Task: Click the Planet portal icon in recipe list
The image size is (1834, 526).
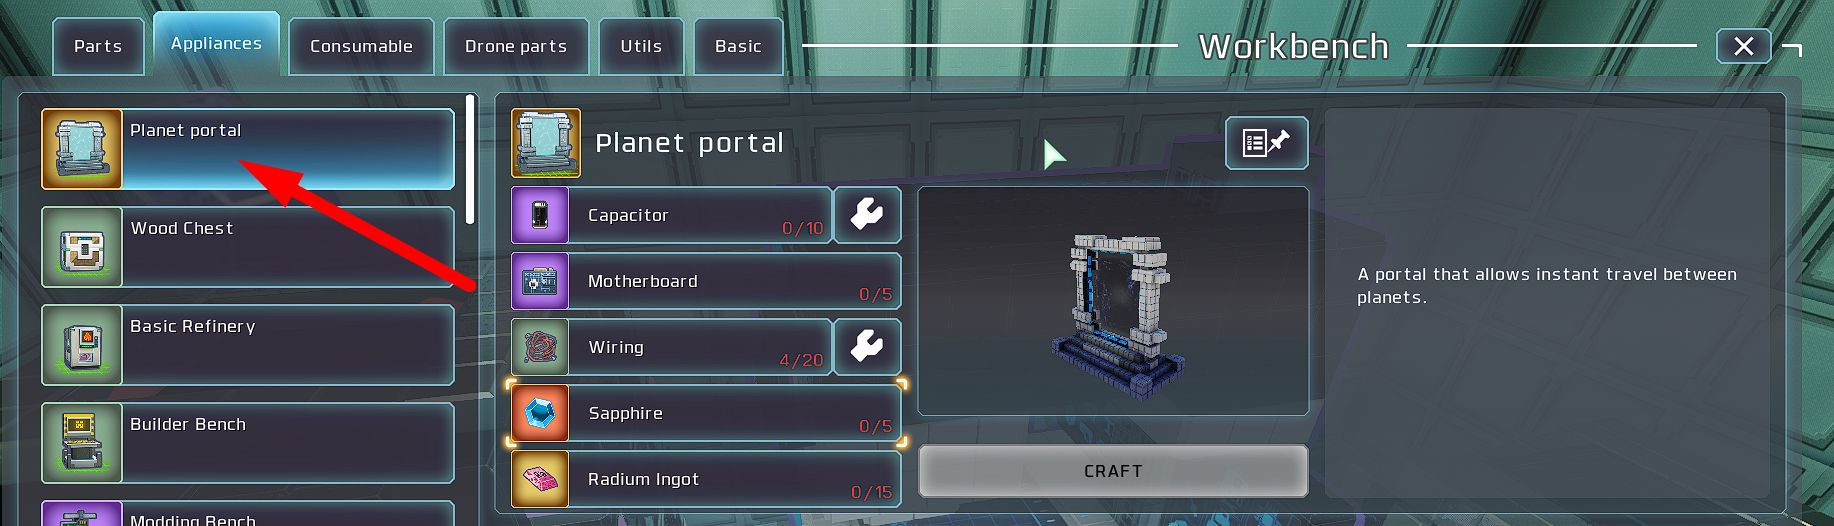Action: [82, 149]
